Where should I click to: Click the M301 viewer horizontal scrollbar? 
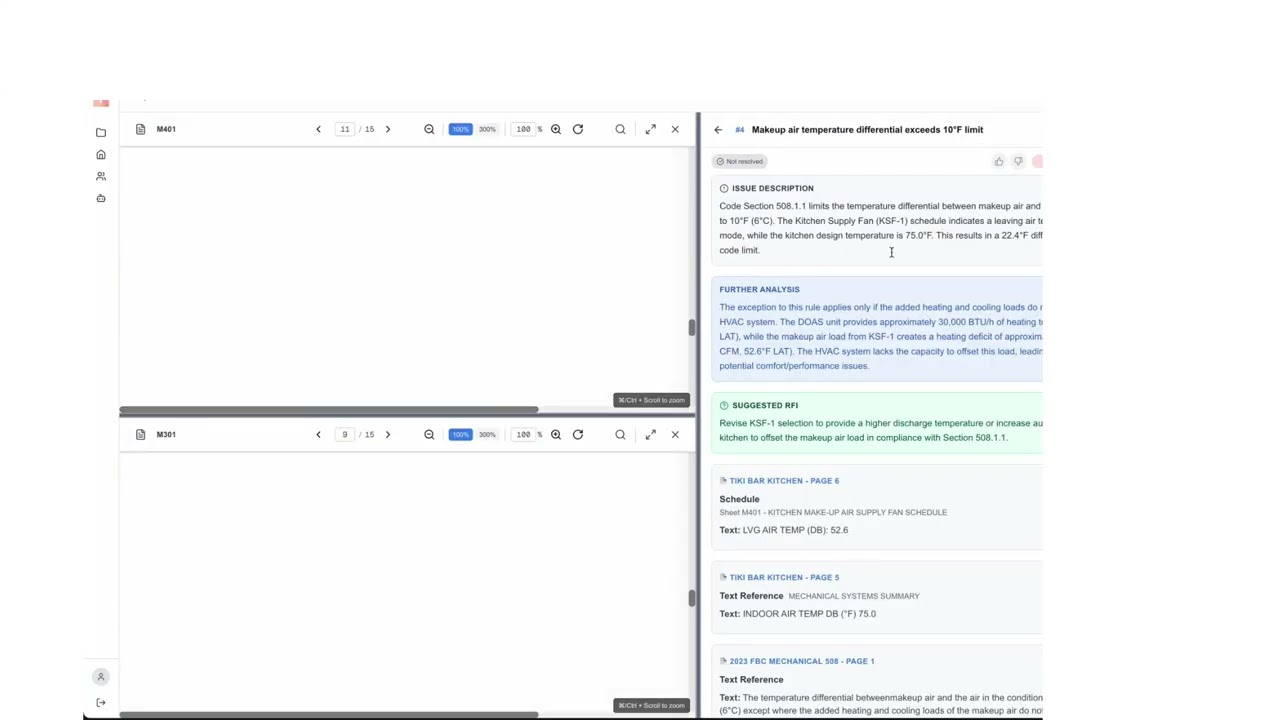pos(329,715)
